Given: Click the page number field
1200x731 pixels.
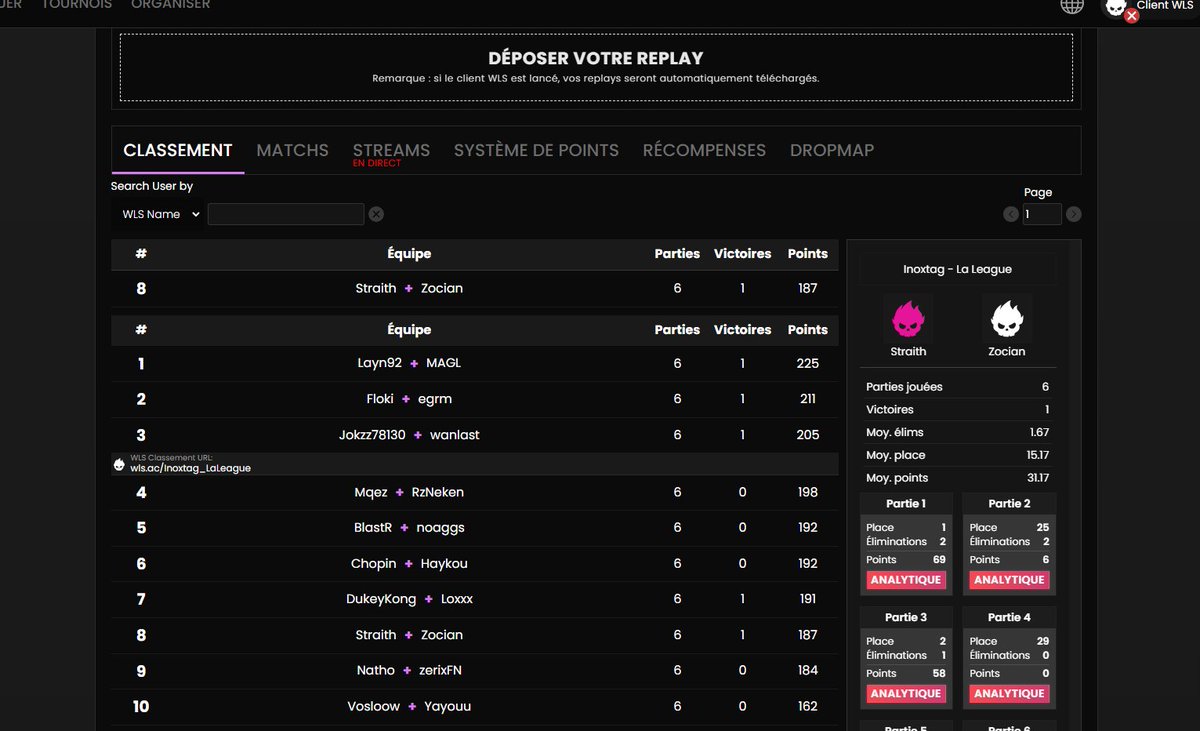Looking at the screenshot, I should 1042,214.
